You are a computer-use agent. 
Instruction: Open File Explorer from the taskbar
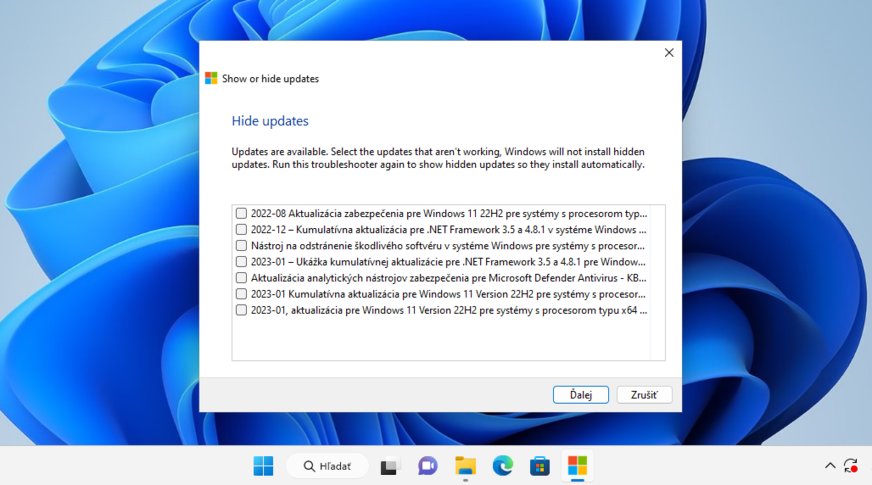point(465,466)
